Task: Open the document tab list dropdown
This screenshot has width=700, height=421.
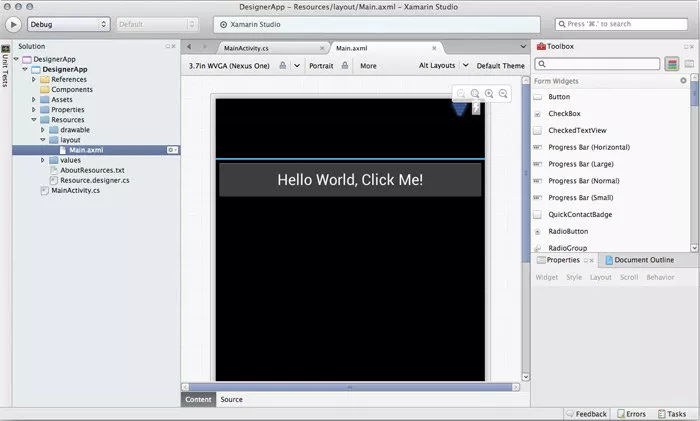Action: tap(523, 46)
